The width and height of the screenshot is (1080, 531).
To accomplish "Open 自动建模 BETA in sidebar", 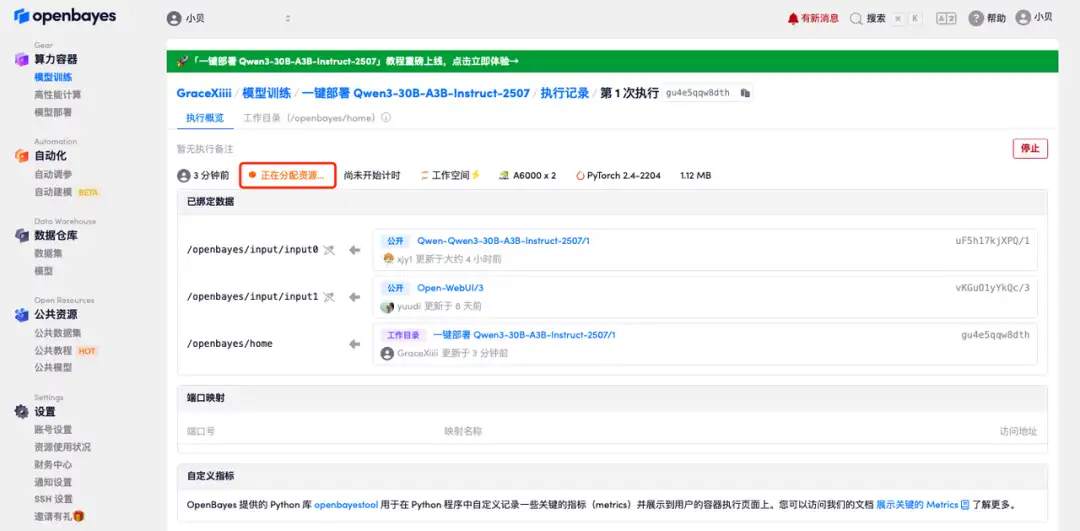I will (67, 192).
